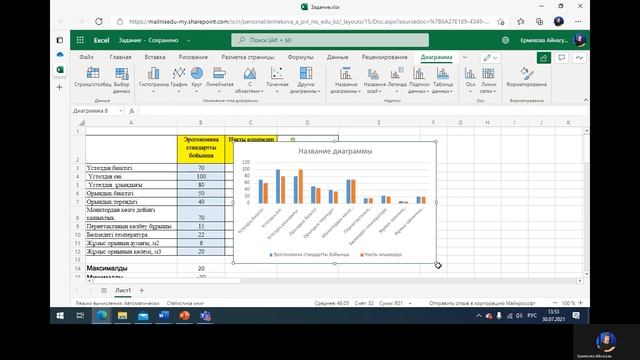
Task: Open the Названия осей options
Action: [x=374, y=80]
